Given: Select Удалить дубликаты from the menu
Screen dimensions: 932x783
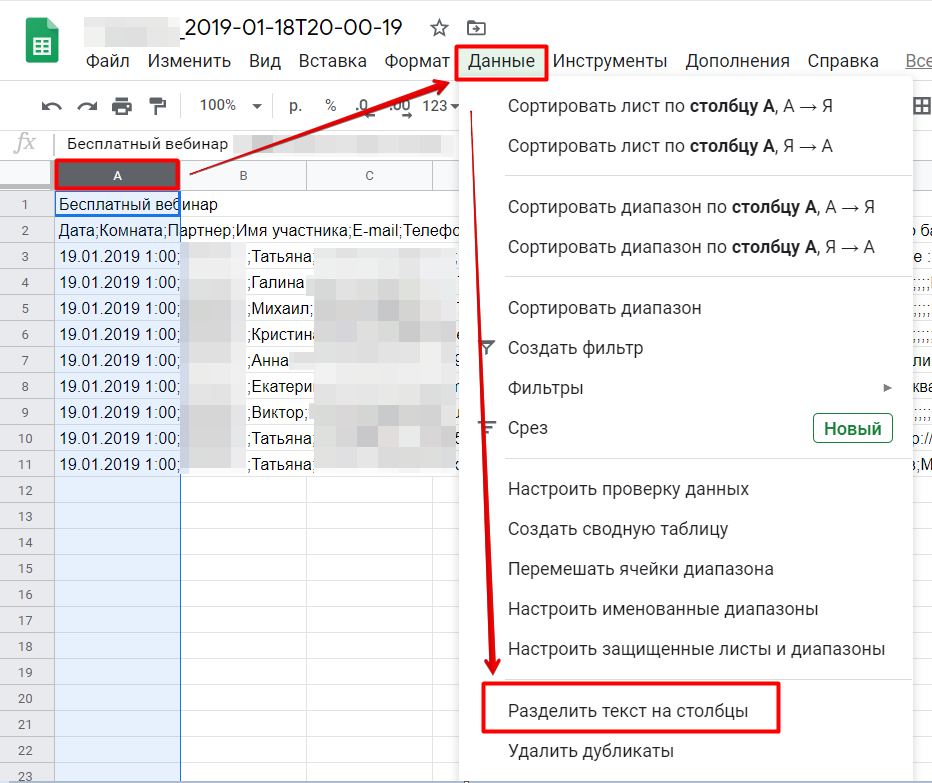Looking at the screenshot, I should tap(590, 751).
